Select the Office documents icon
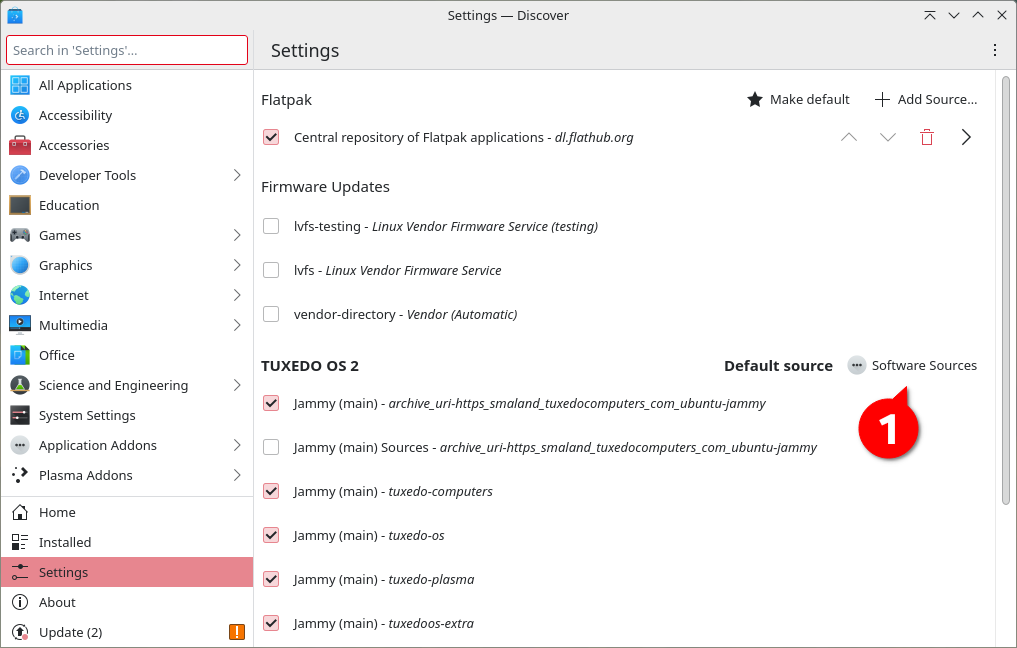The width and height of the screenshot is (1017, 648). pos(20,355)
